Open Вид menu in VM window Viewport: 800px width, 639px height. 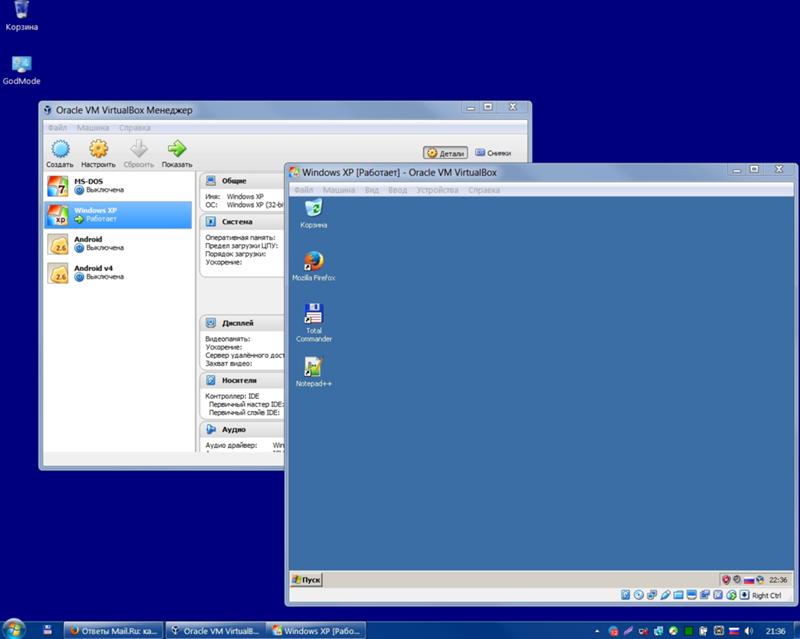point(372,190)
